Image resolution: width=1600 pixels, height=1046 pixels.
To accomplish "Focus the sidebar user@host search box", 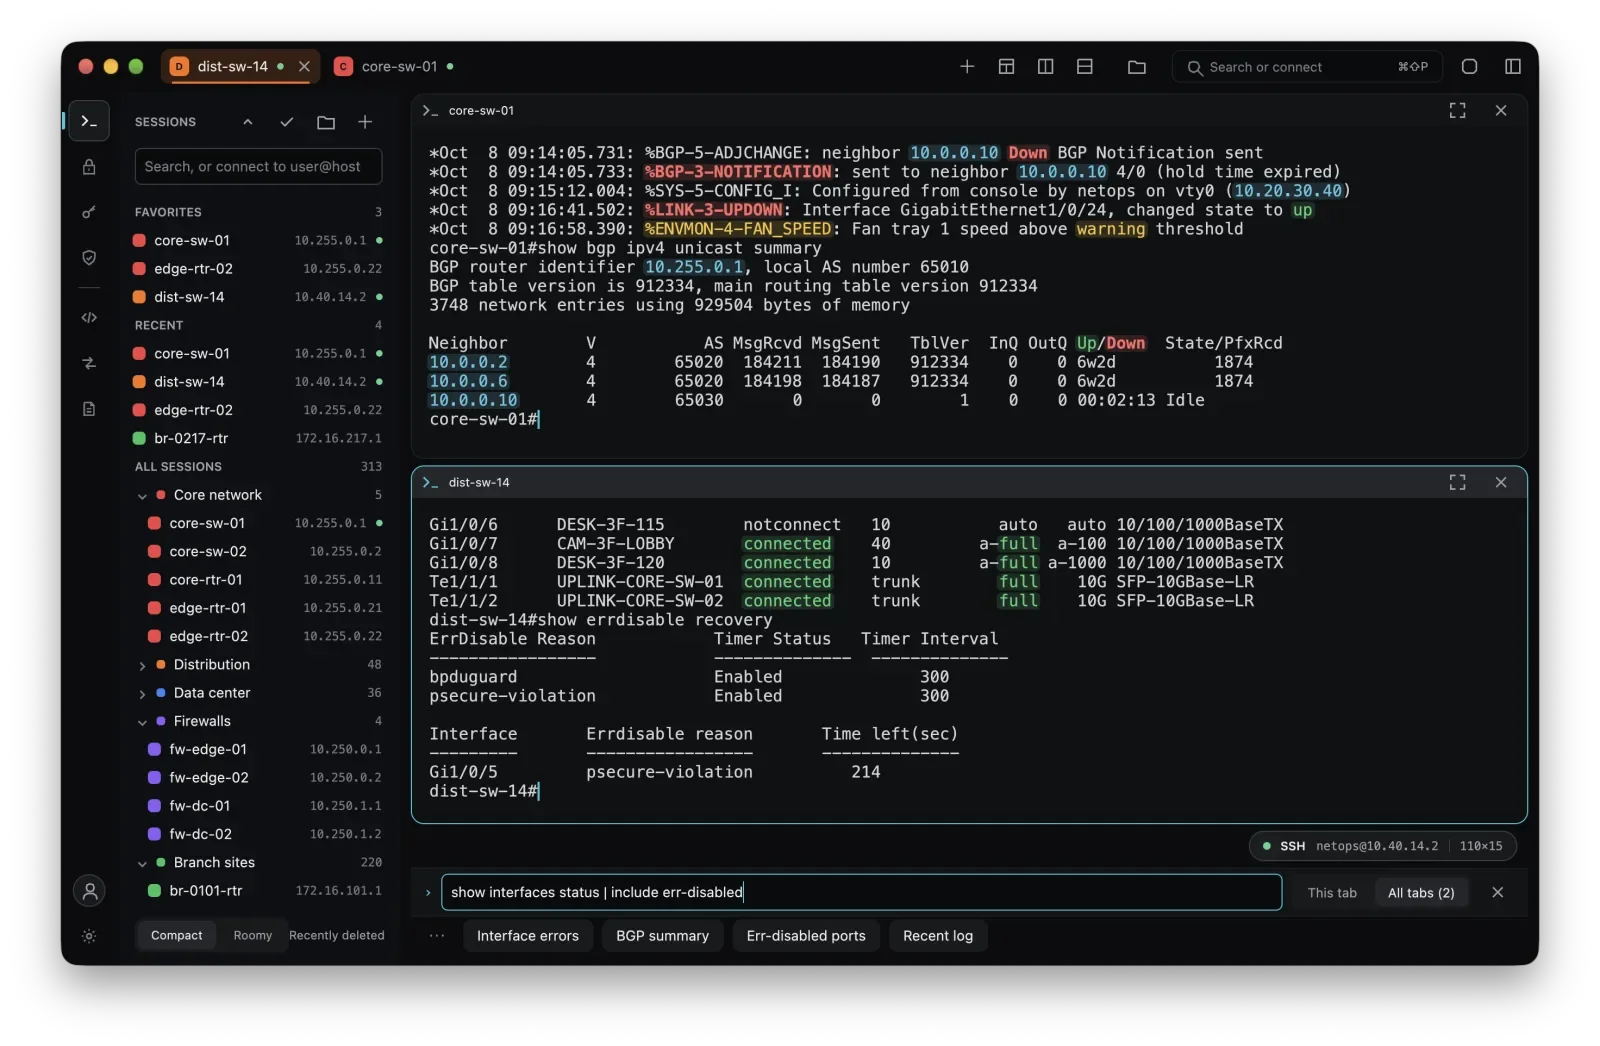I will [258, 166].
